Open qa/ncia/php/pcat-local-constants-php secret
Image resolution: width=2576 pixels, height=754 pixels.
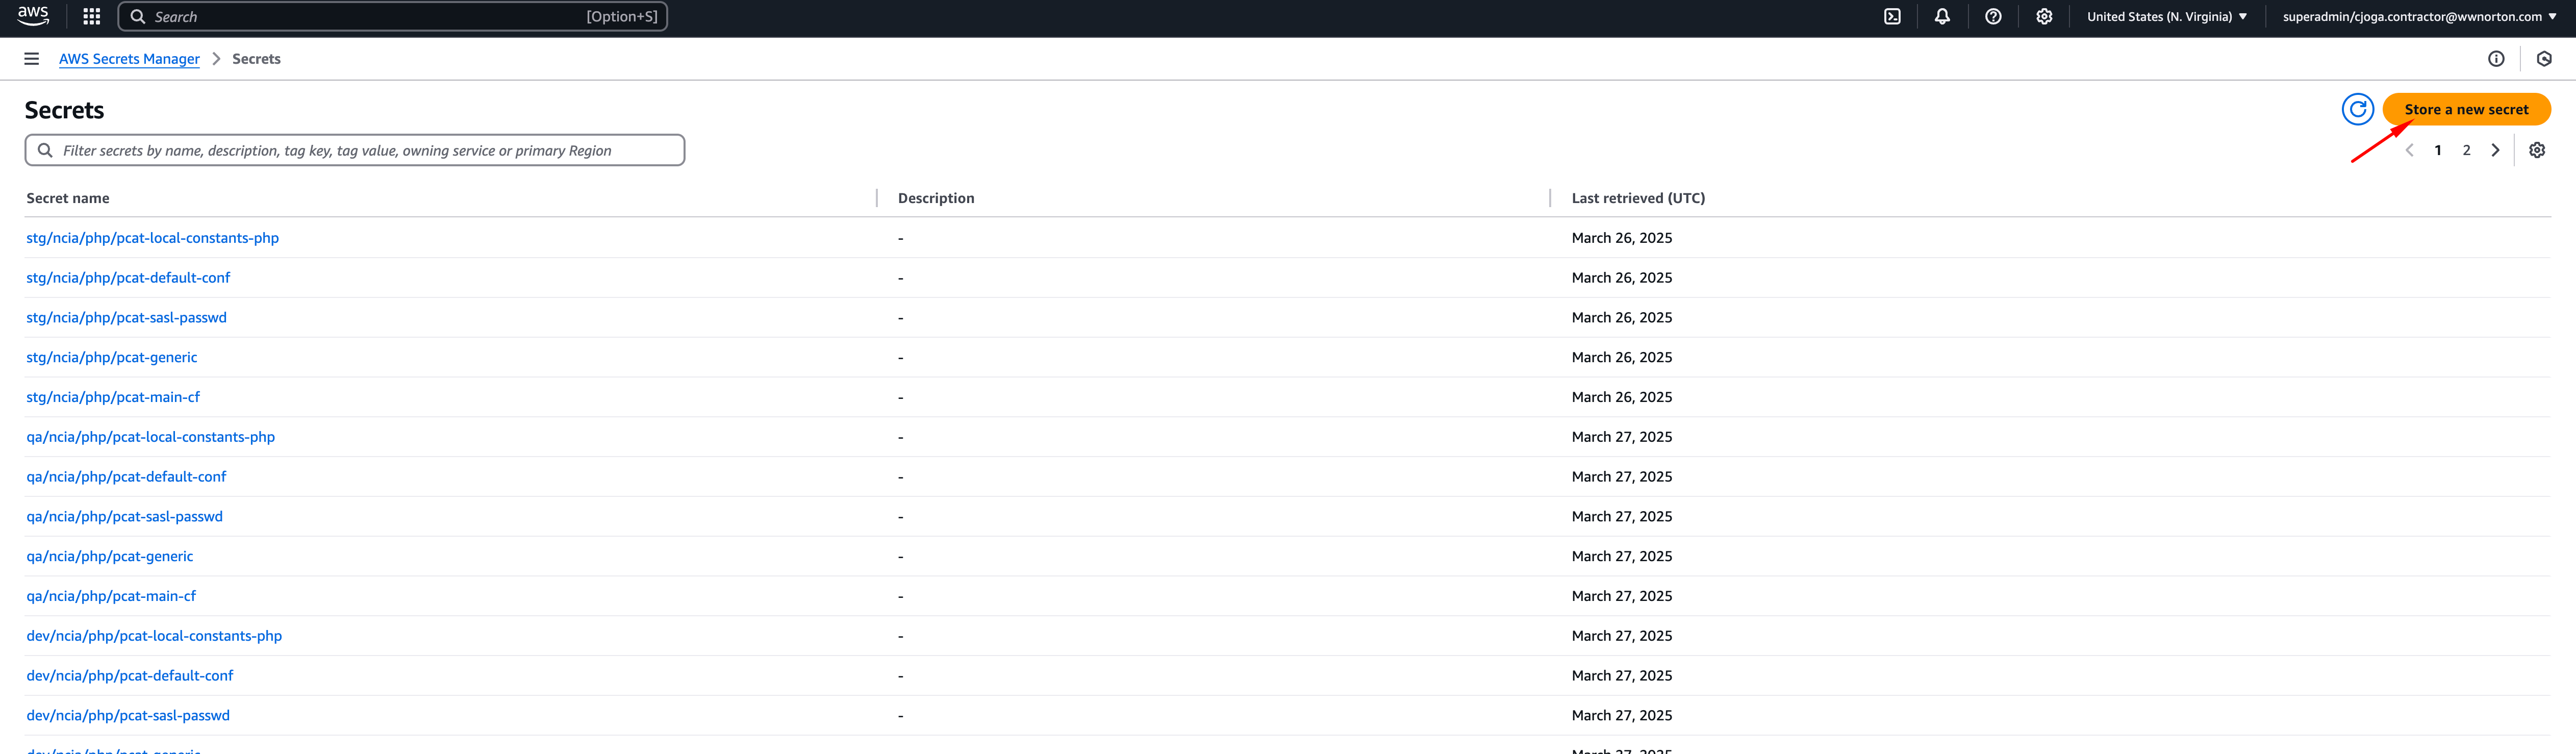point(150,437)
